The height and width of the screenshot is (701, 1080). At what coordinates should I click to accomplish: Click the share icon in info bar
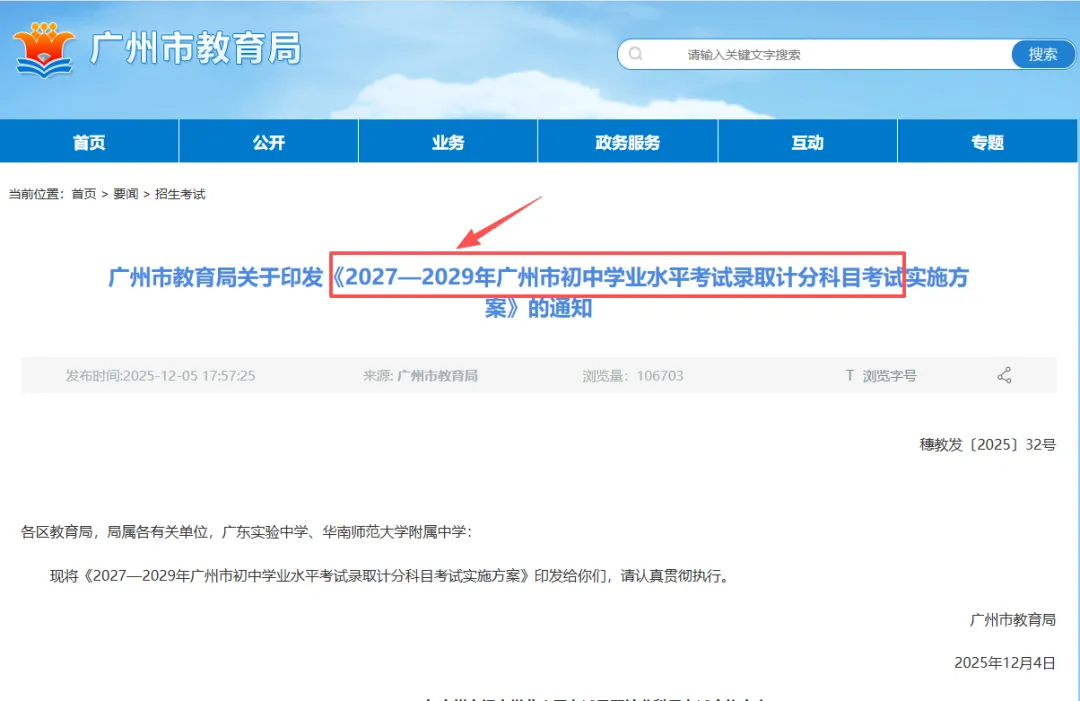[1004, 375]
